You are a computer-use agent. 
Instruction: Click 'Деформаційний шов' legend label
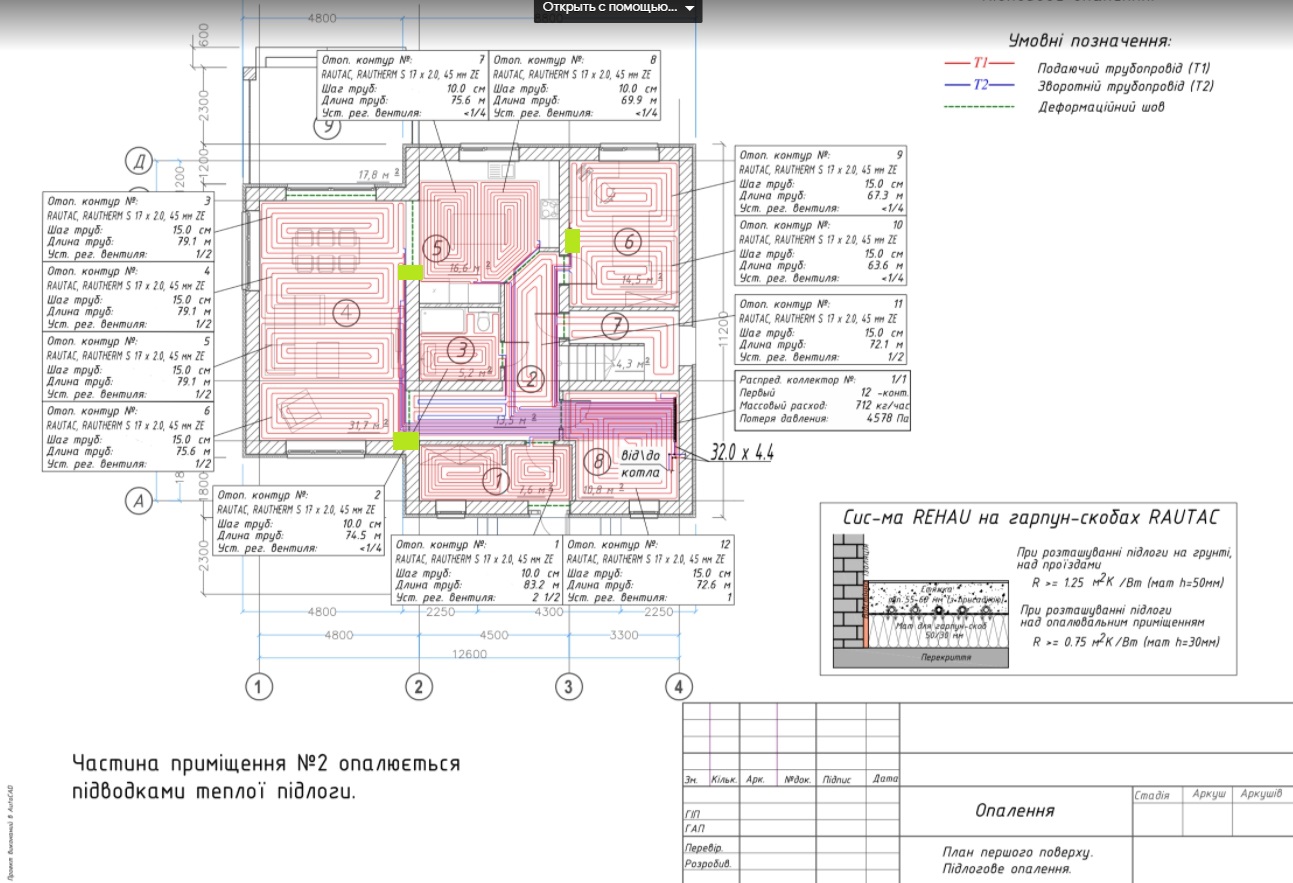1102,107
